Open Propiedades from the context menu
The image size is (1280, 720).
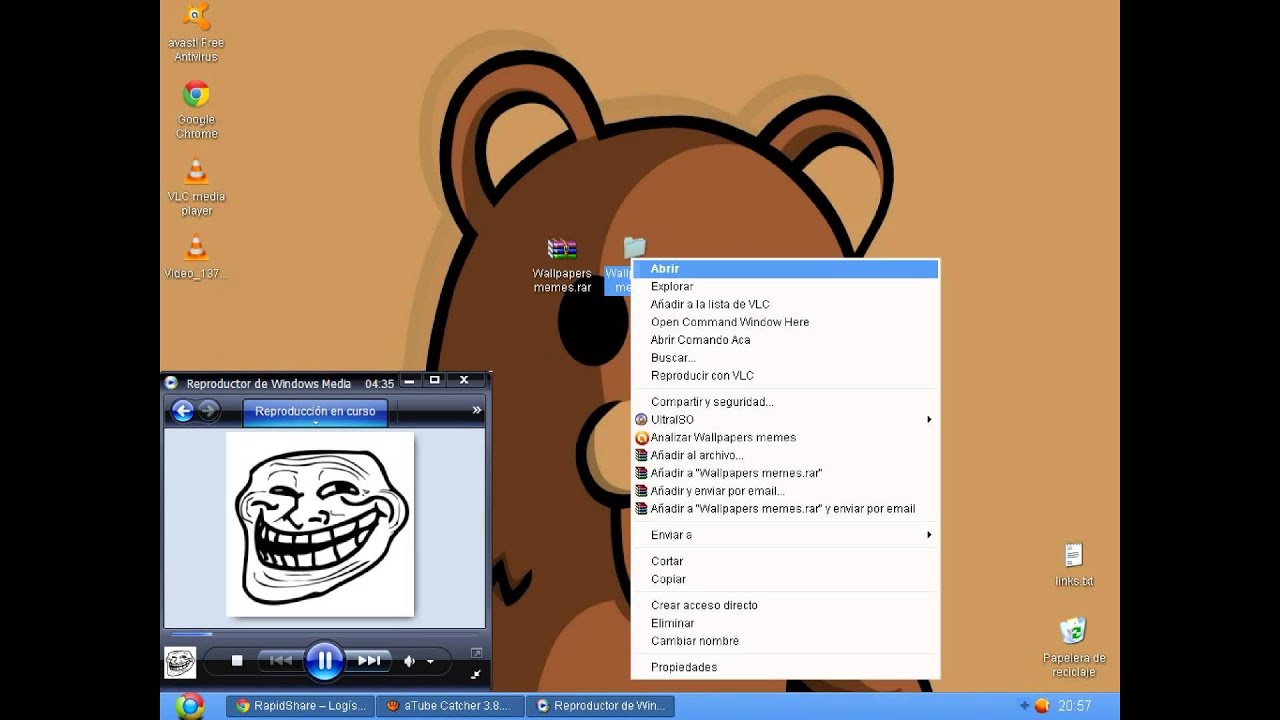(785, 669)
